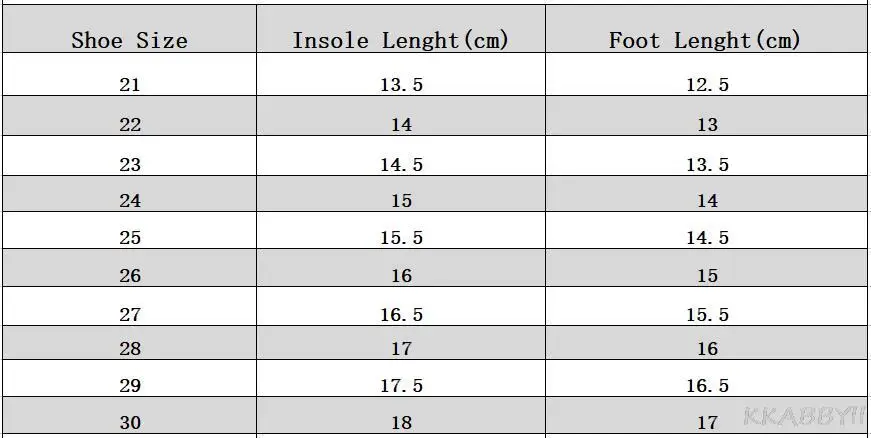
Task: Select the shoe size 30 cell
Action: (130, 422)
